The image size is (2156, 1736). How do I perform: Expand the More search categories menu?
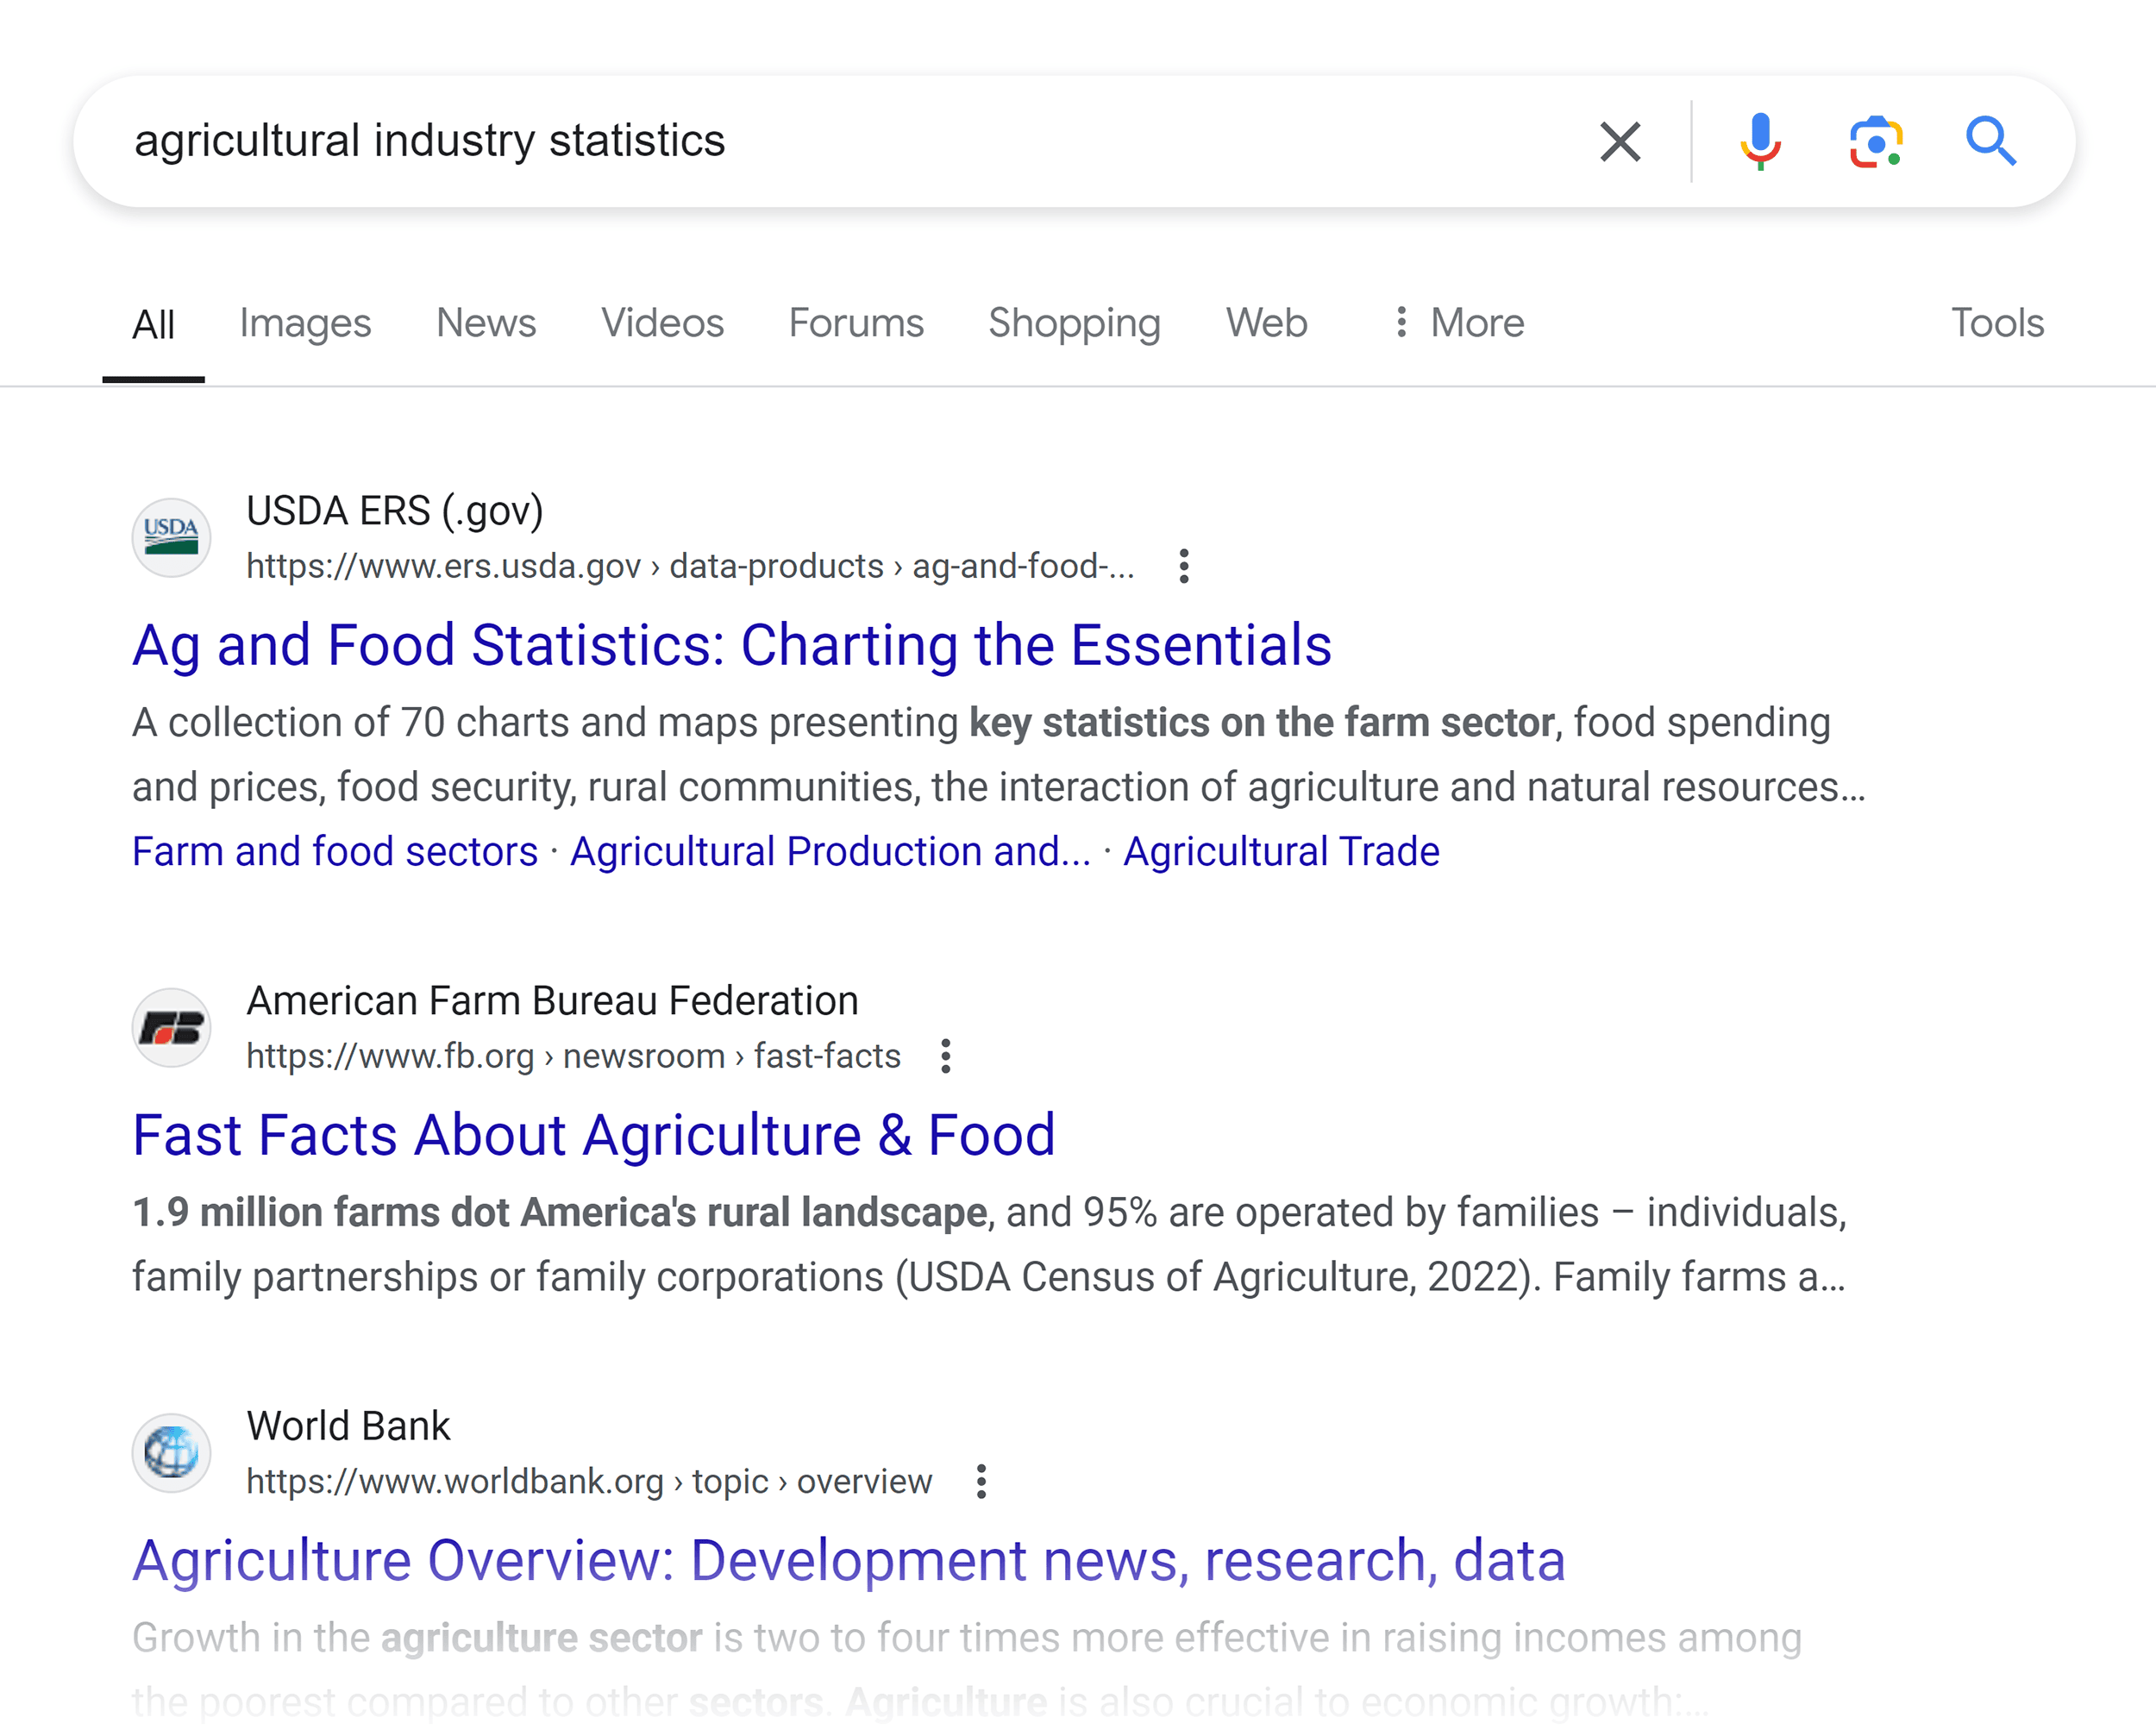(1463, 322)
